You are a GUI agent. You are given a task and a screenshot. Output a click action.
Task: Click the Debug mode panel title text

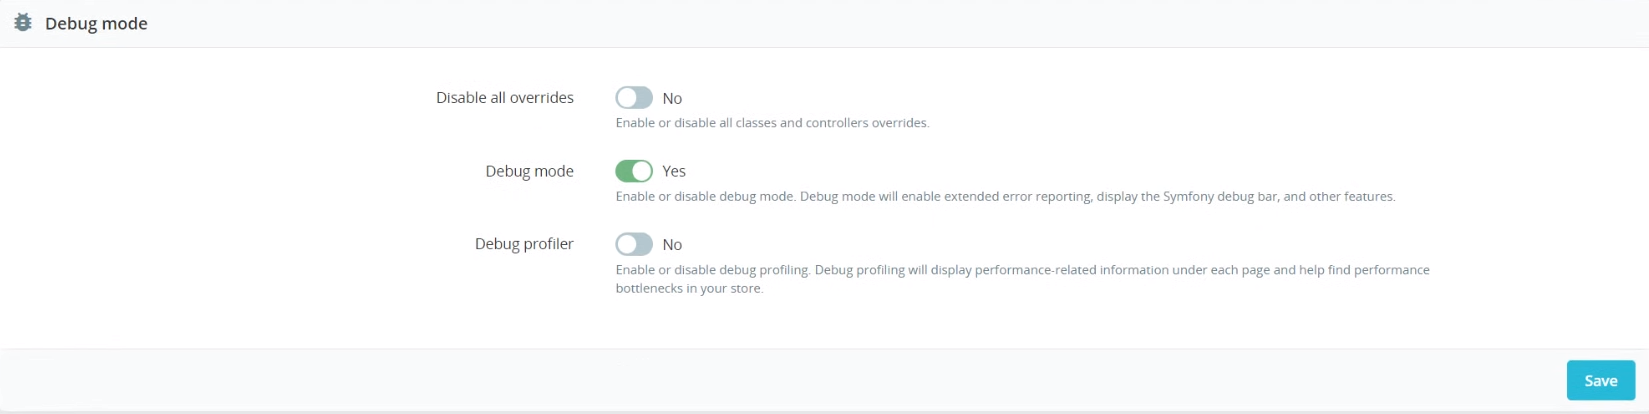coord(96,23)
